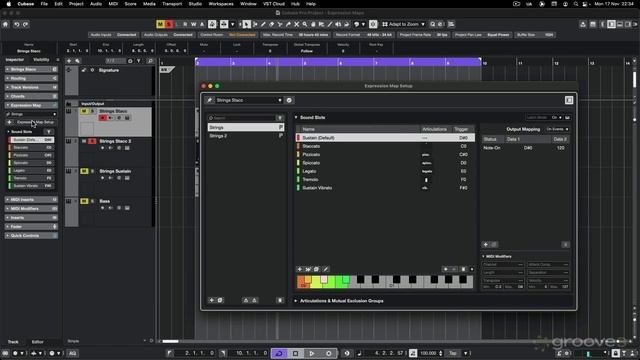This screenshot has width=640, height=360.
Task: Click the transport Play button
Action: 312,353
